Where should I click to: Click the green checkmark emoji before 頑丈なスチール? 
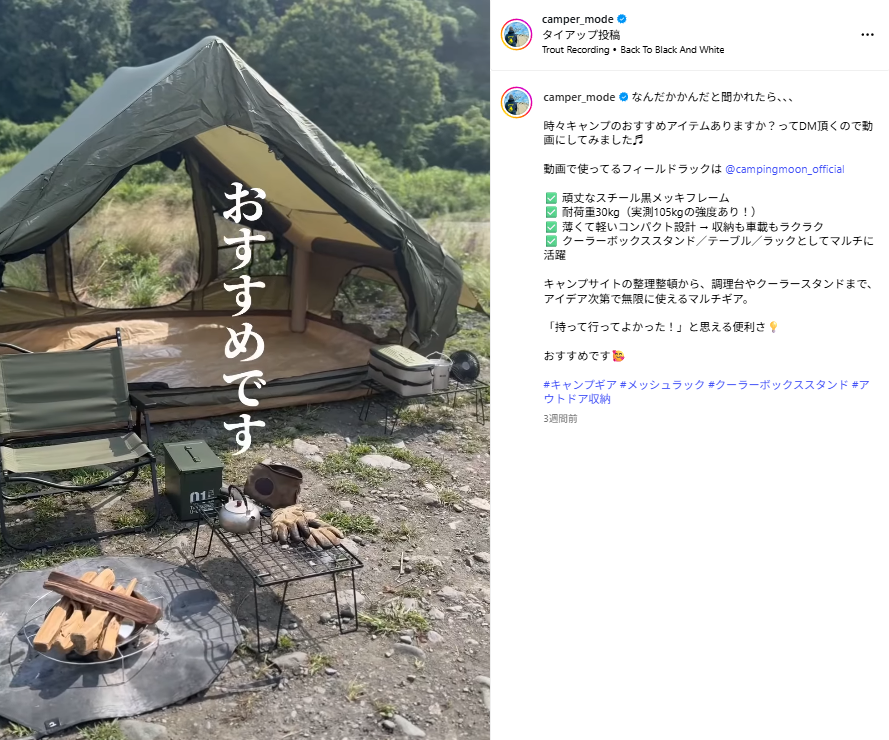click(x=551, y=198)
